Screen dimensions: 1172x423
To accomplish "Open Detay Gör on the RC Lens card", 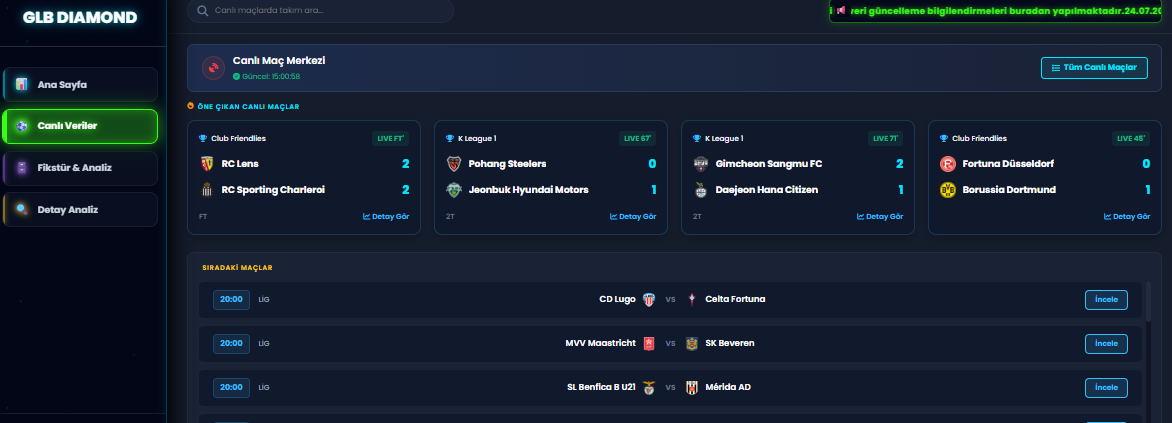I will [386, 217].
